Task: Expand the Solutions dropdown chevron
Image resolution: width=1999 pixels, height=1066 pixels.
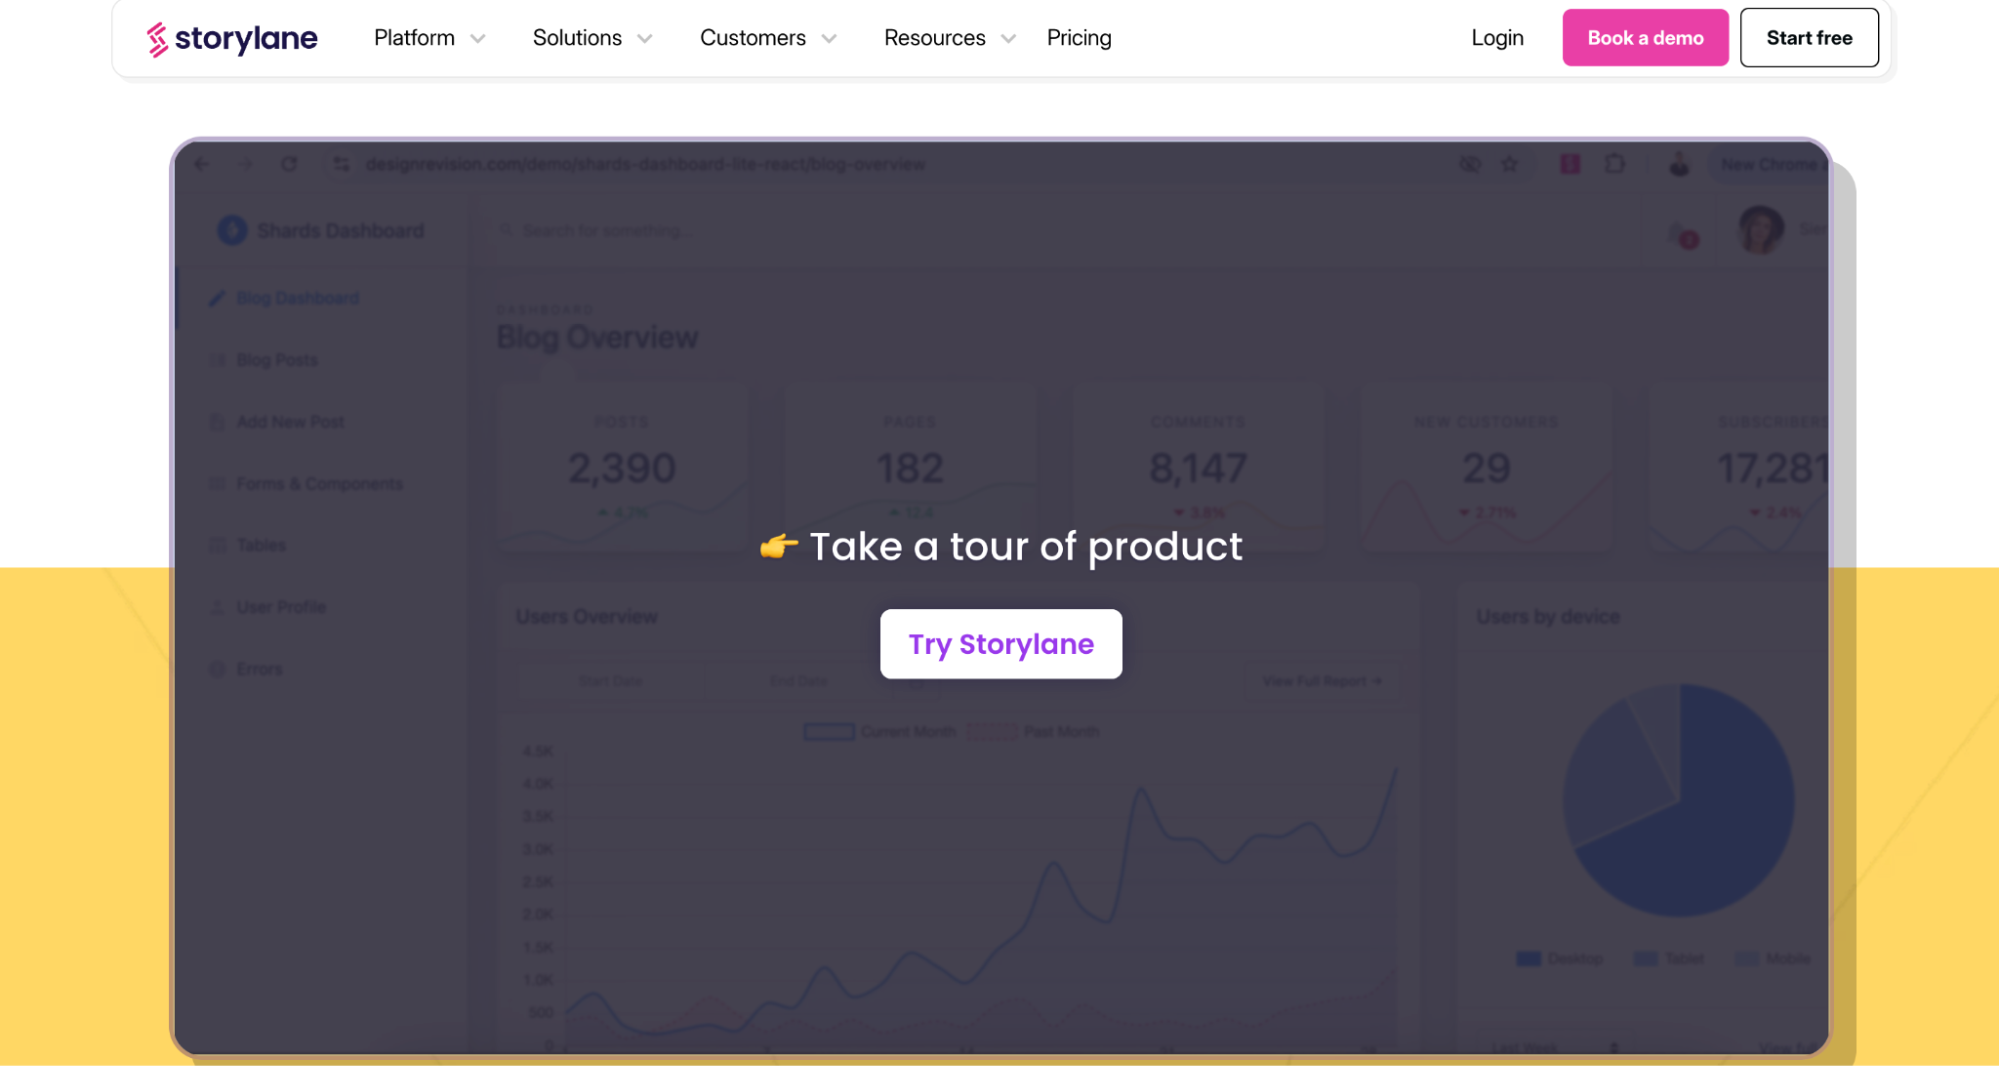Action: (645, 39)
